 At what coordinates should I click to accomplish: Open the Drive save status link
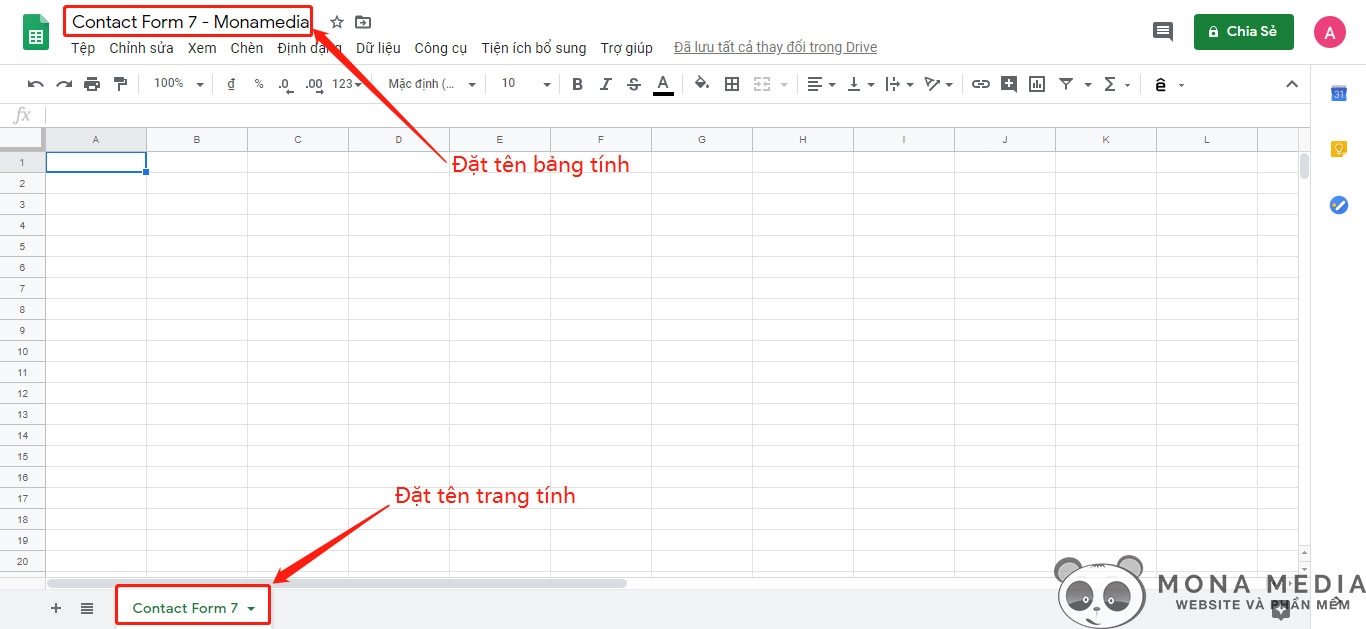pyautogui.click(x=775, y=48)
